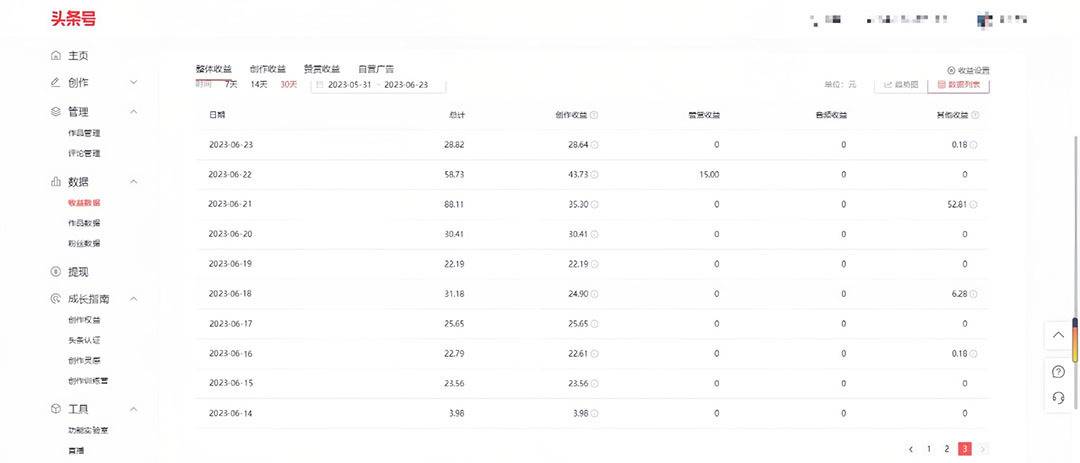The width and height of the screenshot is (1080, 463).
Task: Switch to 数据列表 list view
Action: [x=958, y=85]
